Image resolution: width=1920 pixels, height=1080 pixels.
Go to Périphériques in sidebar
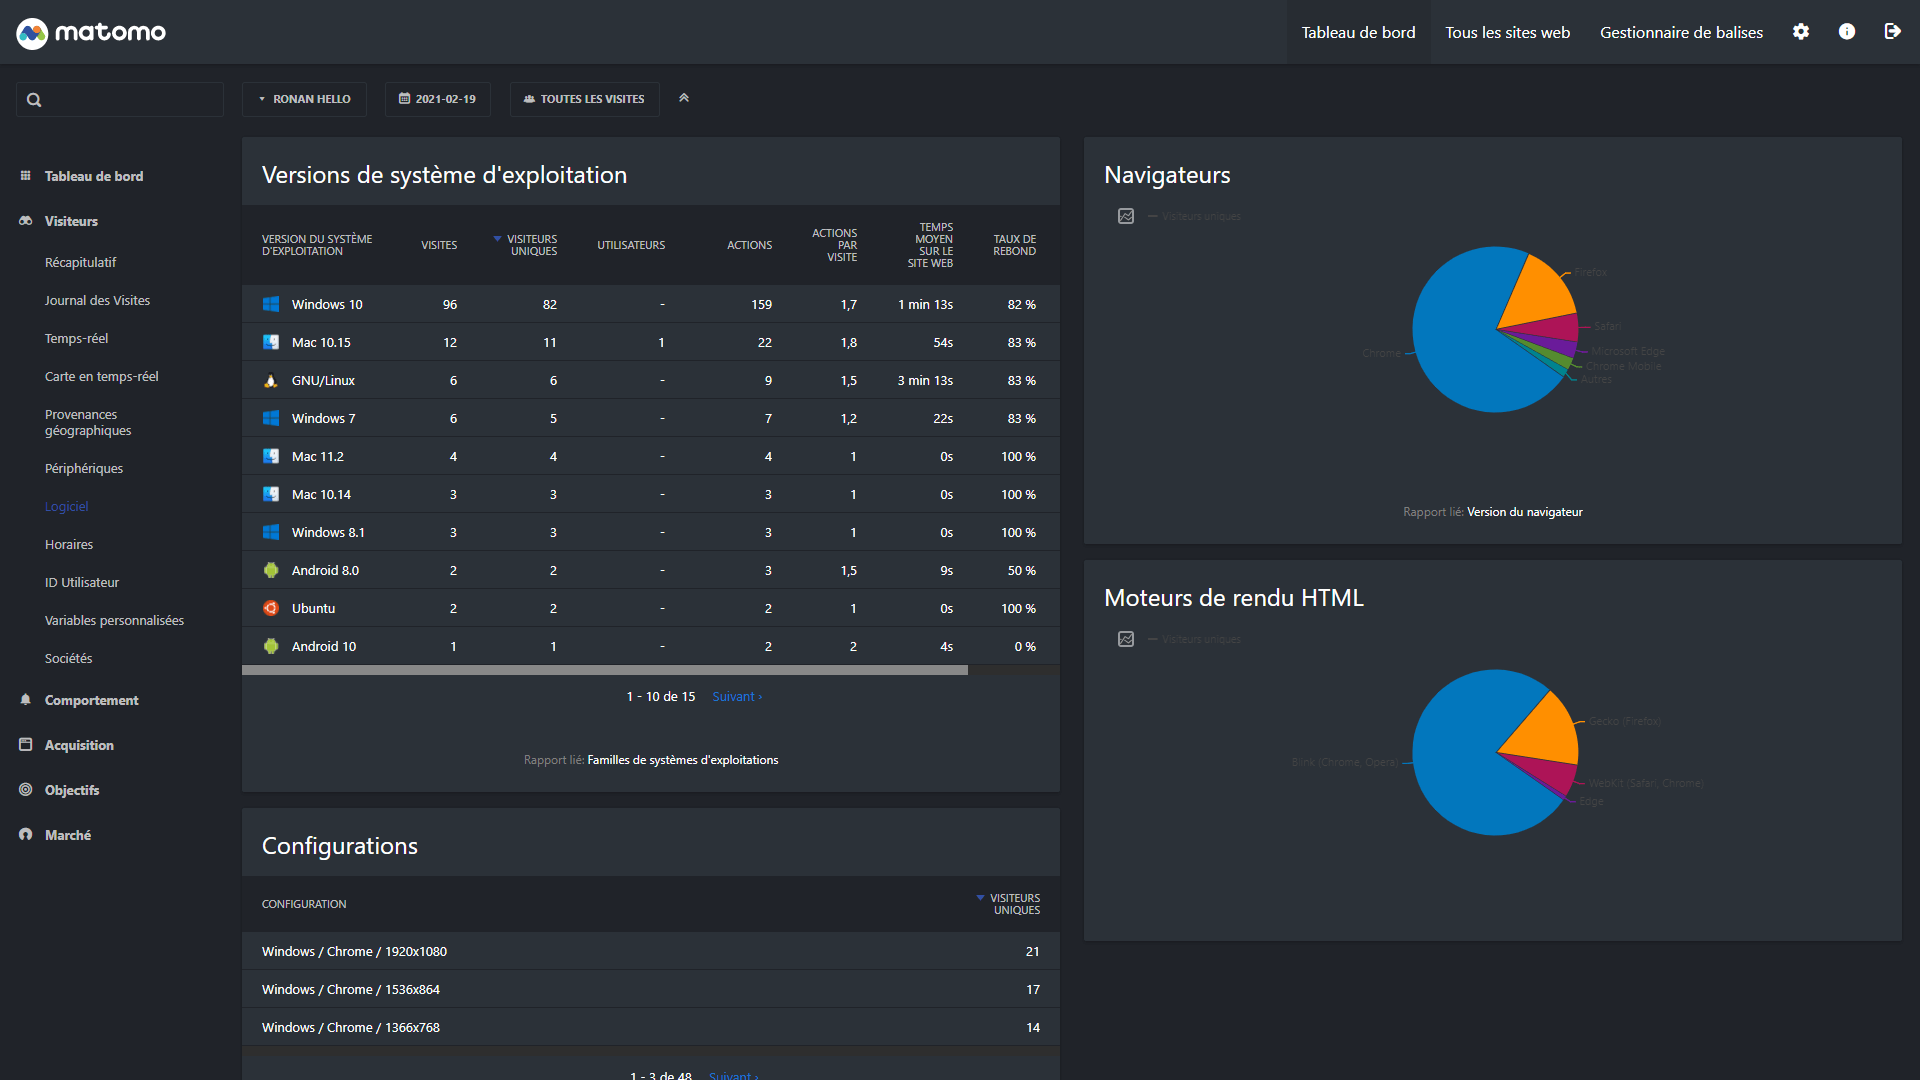coord(84,468)
